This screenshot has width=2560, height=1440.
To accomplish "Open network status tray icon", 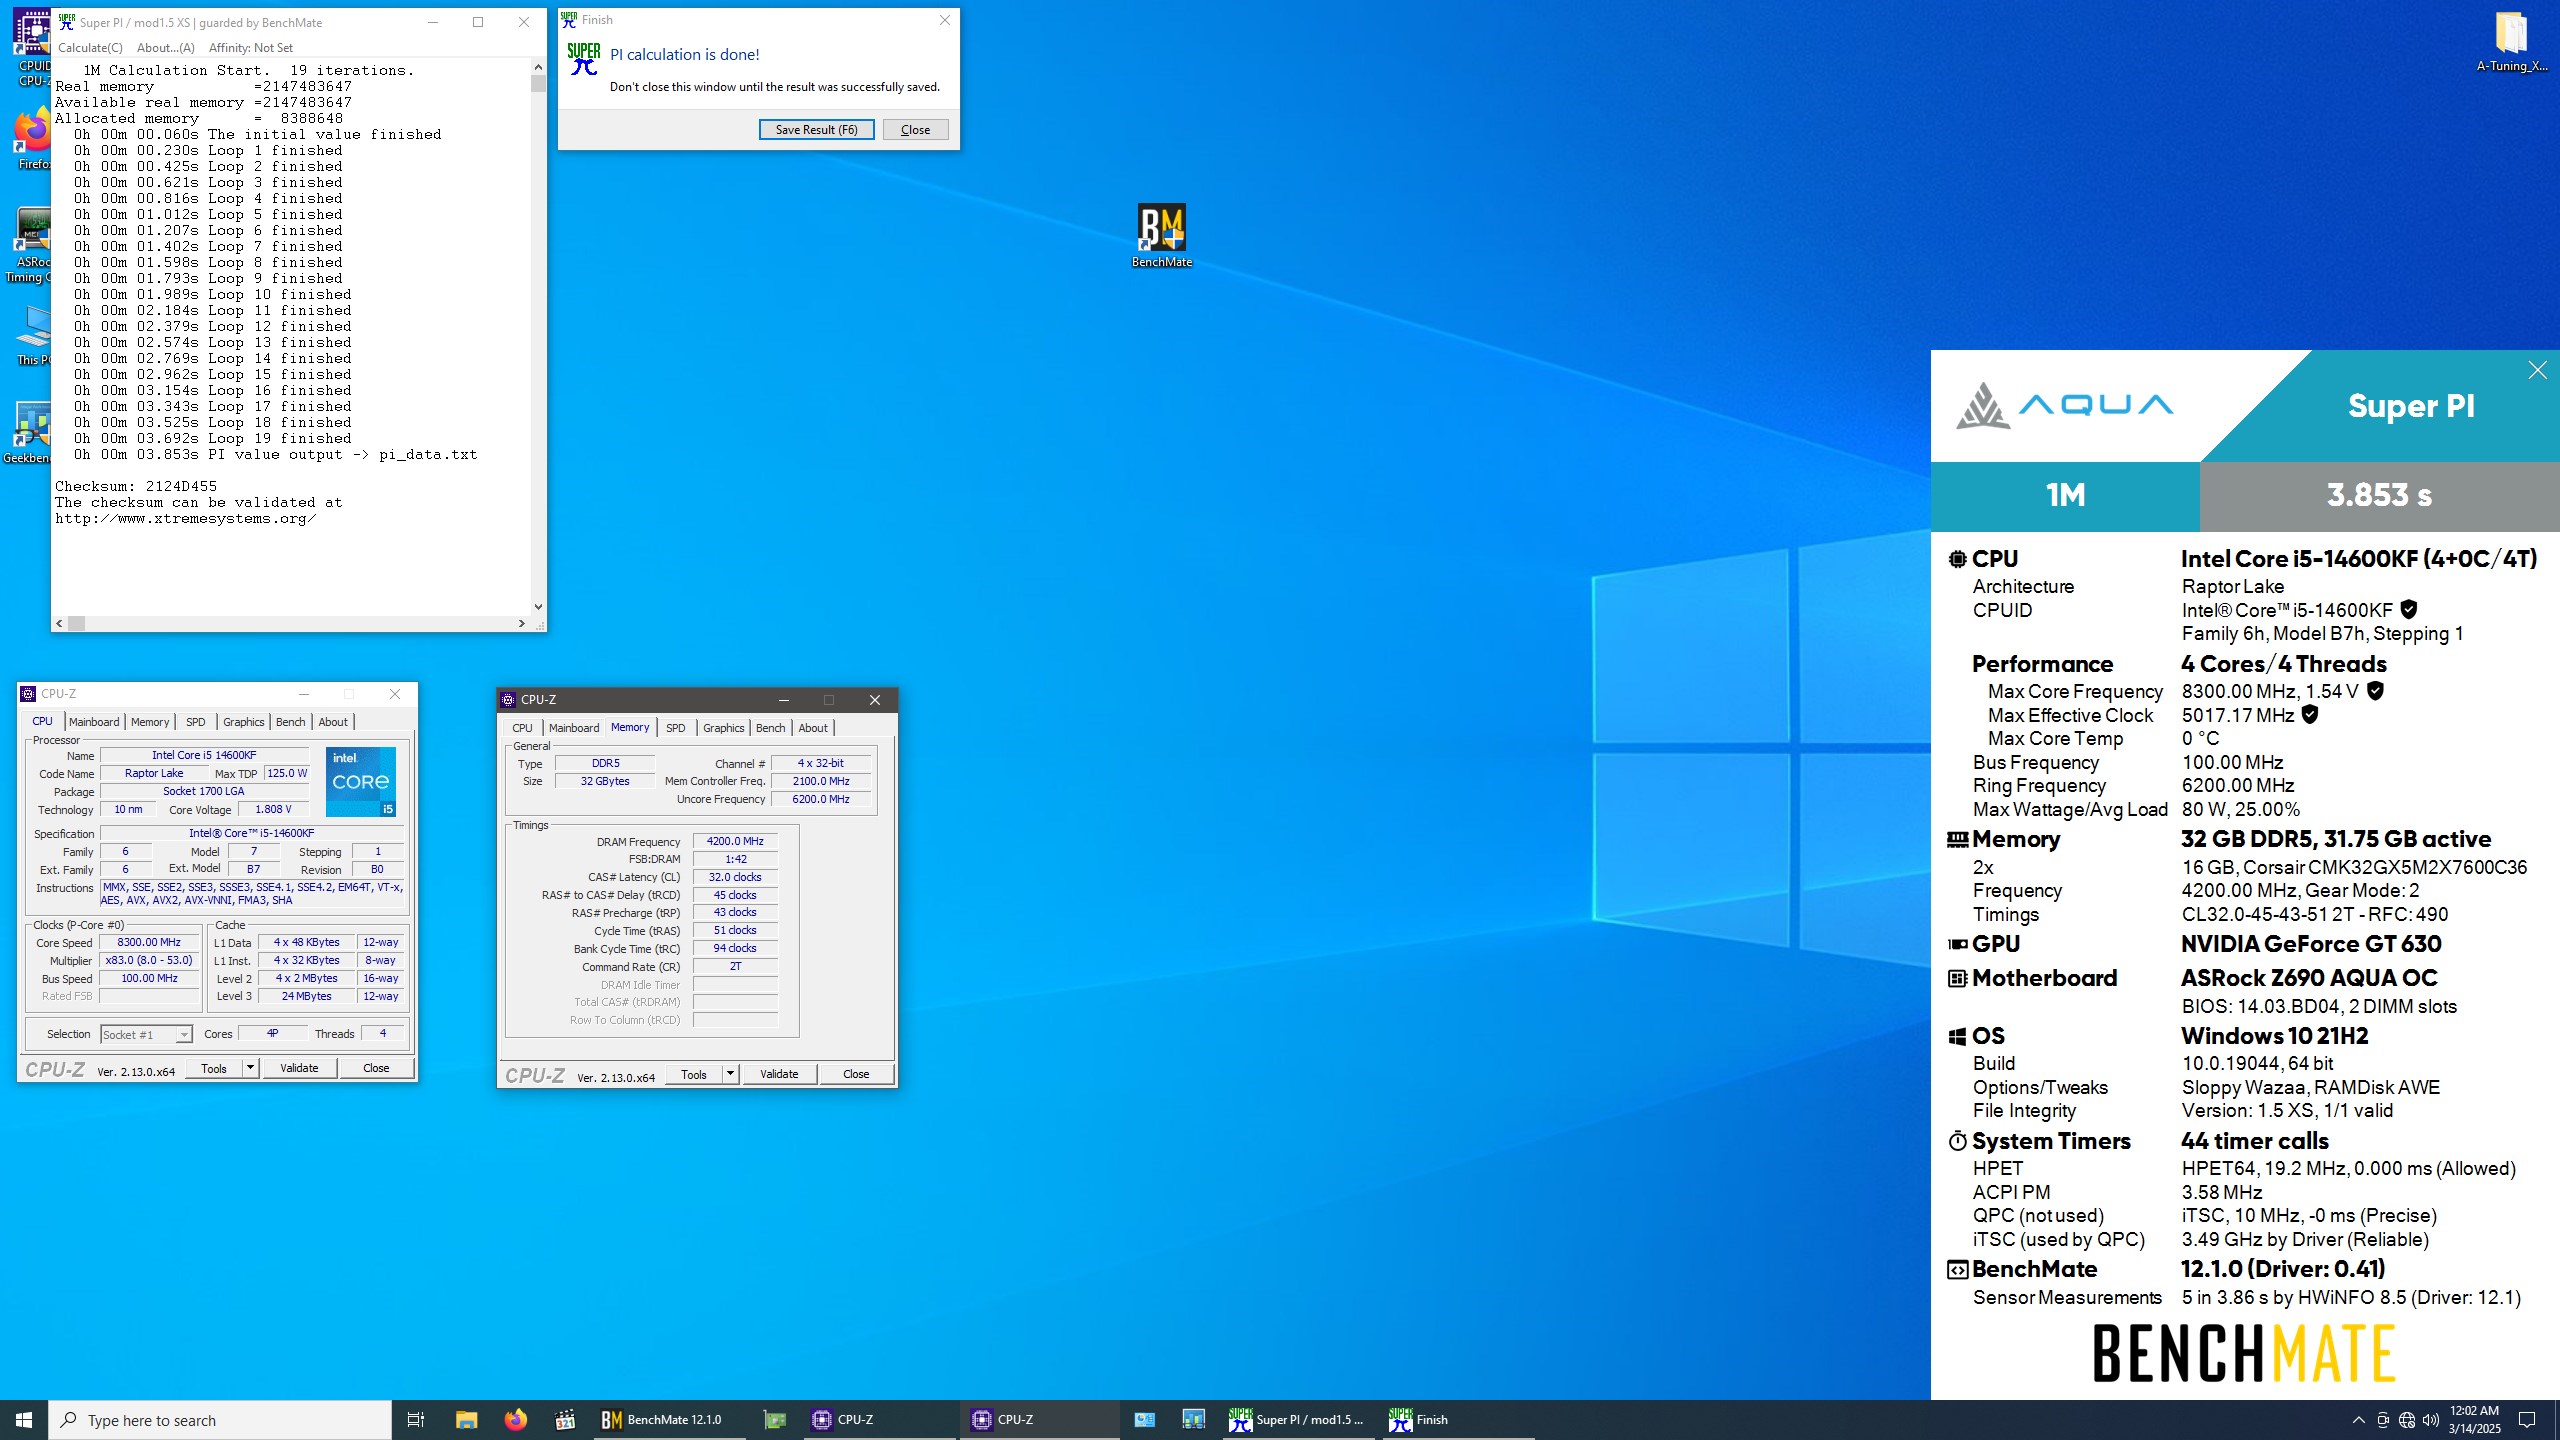I will click(x=2407, y=1420).
